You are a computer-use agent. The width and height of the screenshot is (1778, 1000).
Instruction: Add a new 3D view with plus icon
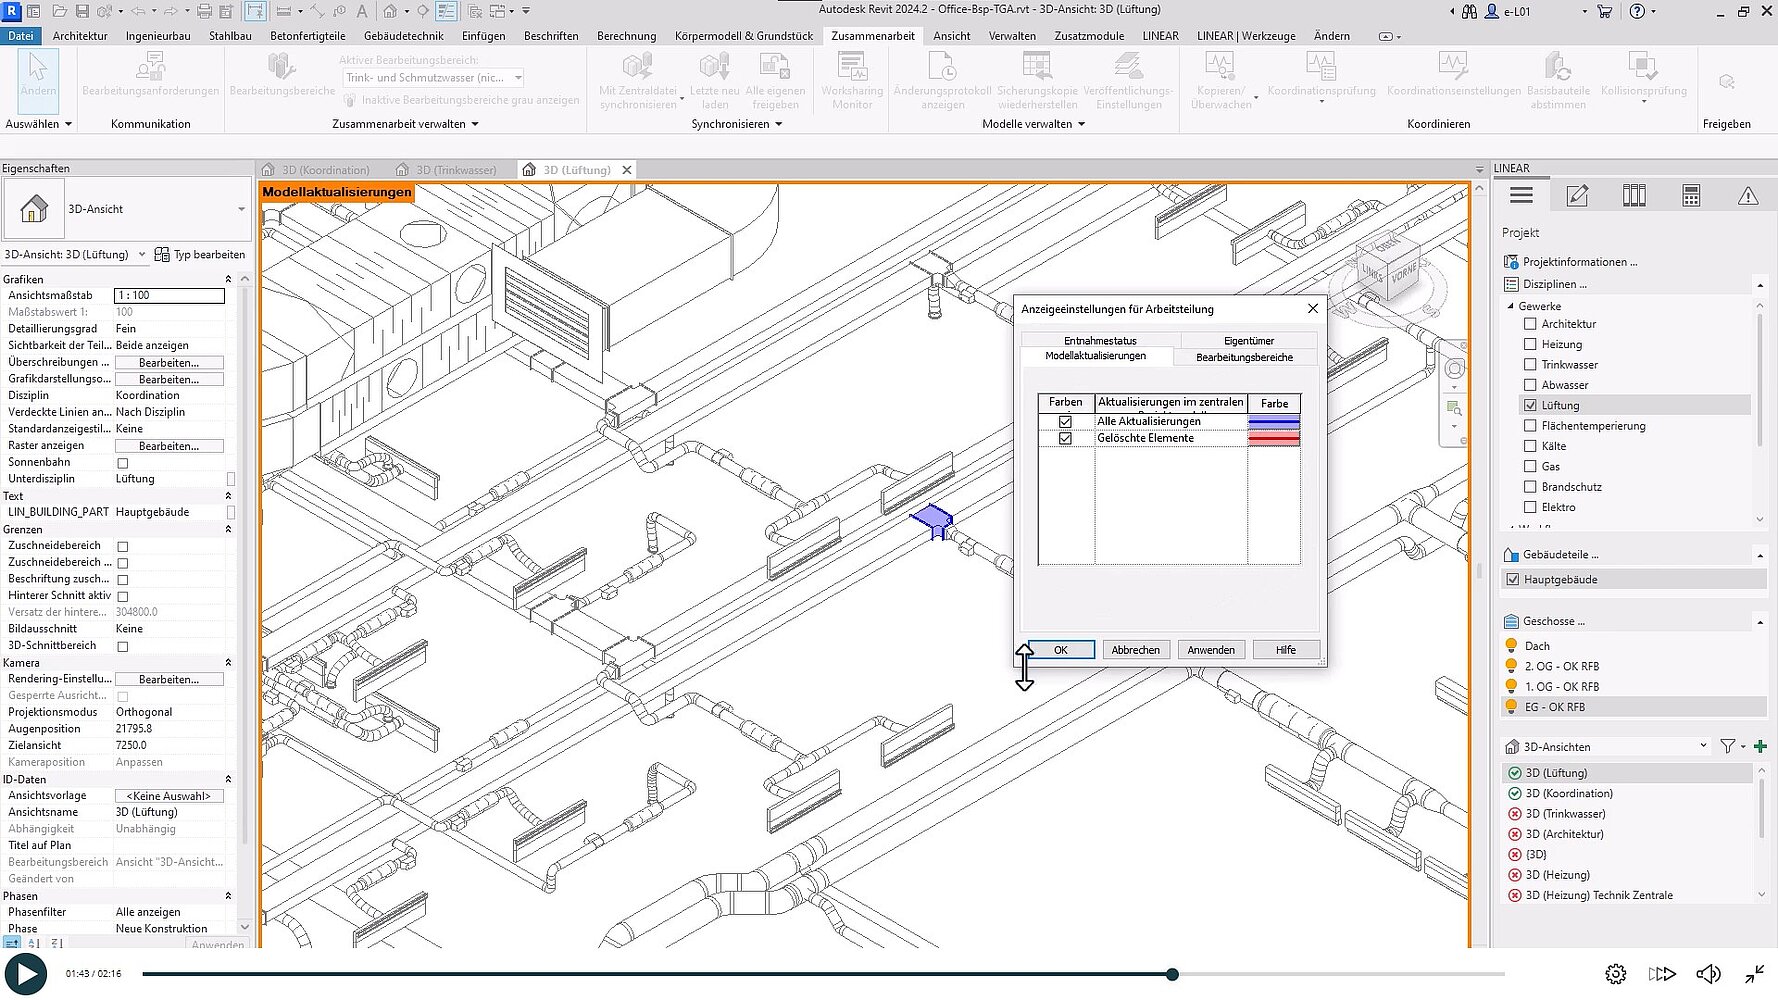[1760, 746]
